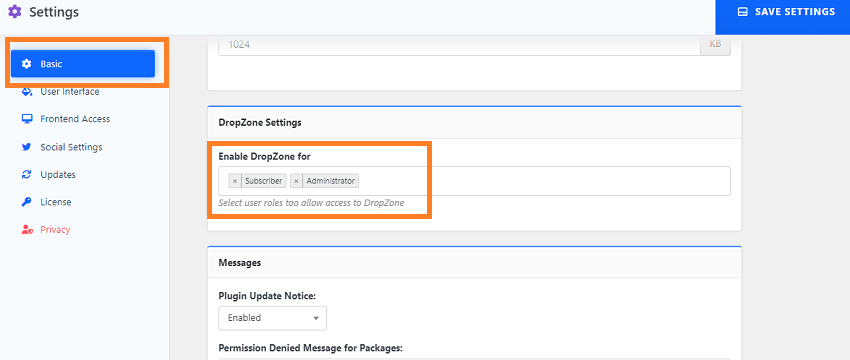This screenshot has width=850, height=360.
Task: Click the Subscriber tag text
Action: click(x=263, y=181)
